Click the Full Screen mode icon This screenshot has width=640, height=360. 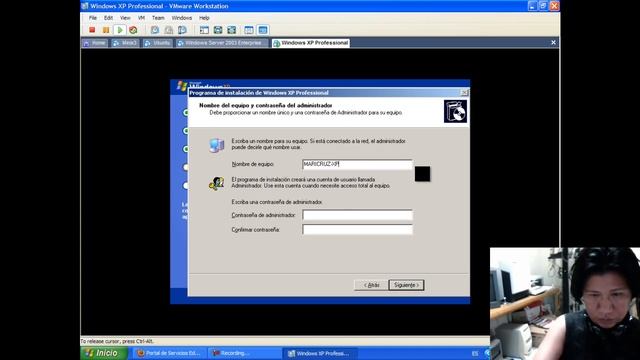231,30
